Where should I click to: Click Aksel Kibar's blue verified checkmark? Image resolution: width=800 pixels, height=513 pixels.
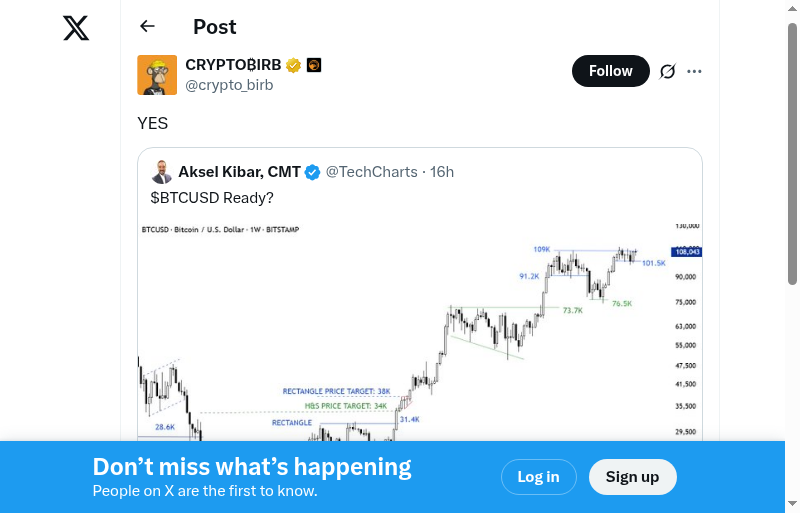312,172
